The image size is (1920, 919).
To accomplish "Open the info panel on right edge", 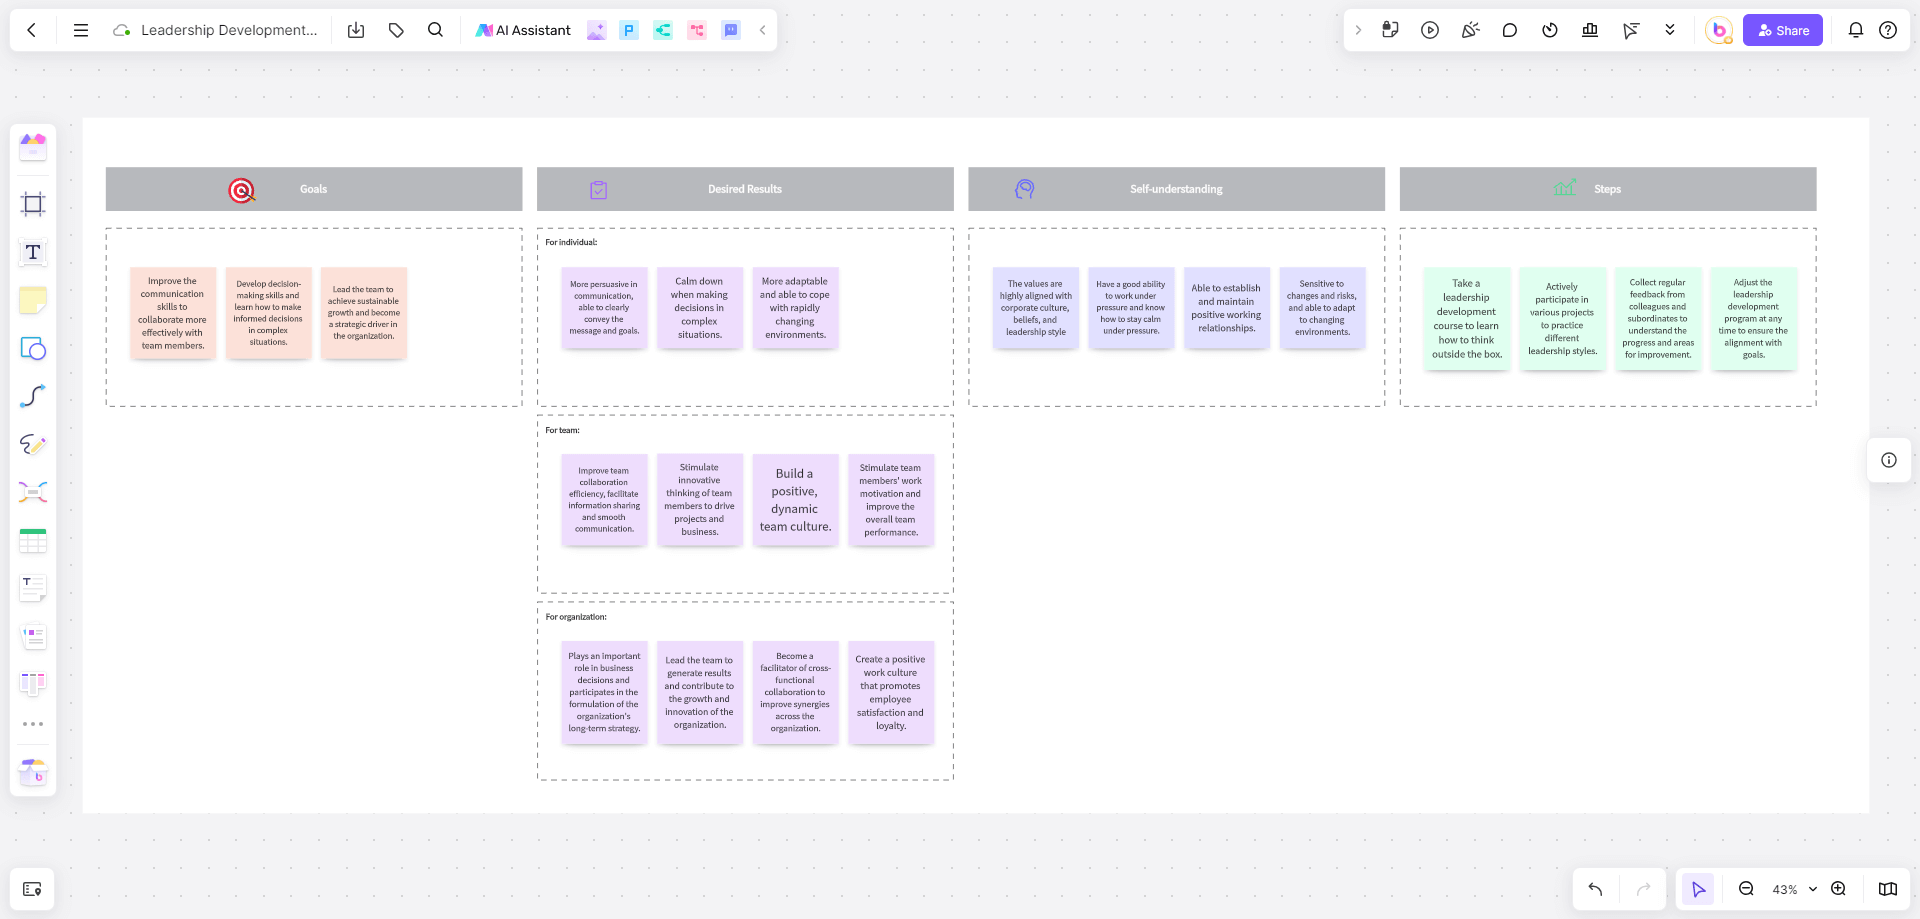I will pos(1889,460).
